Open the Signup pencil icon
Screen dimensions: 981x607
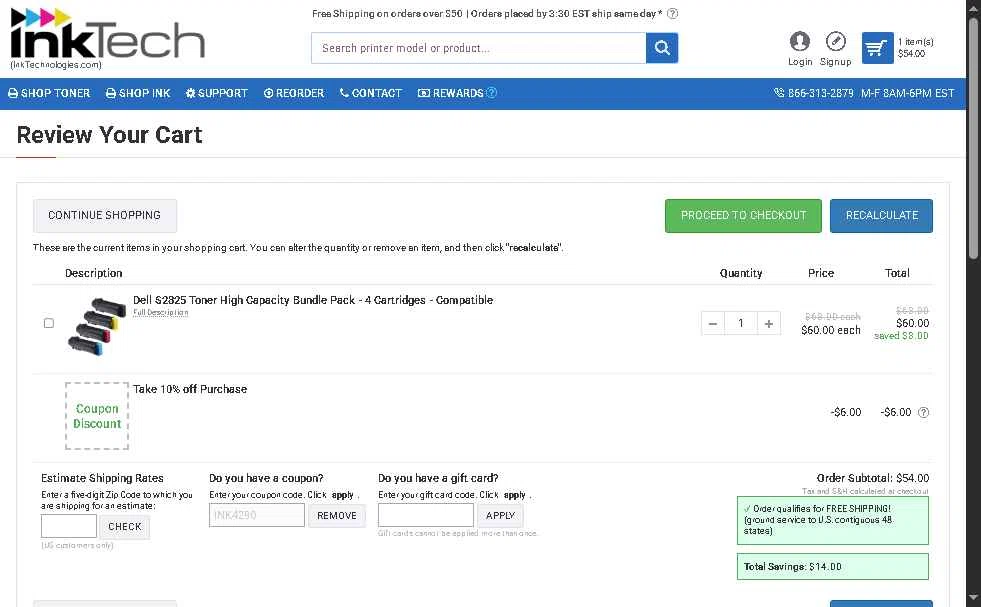tap(835, 41)
